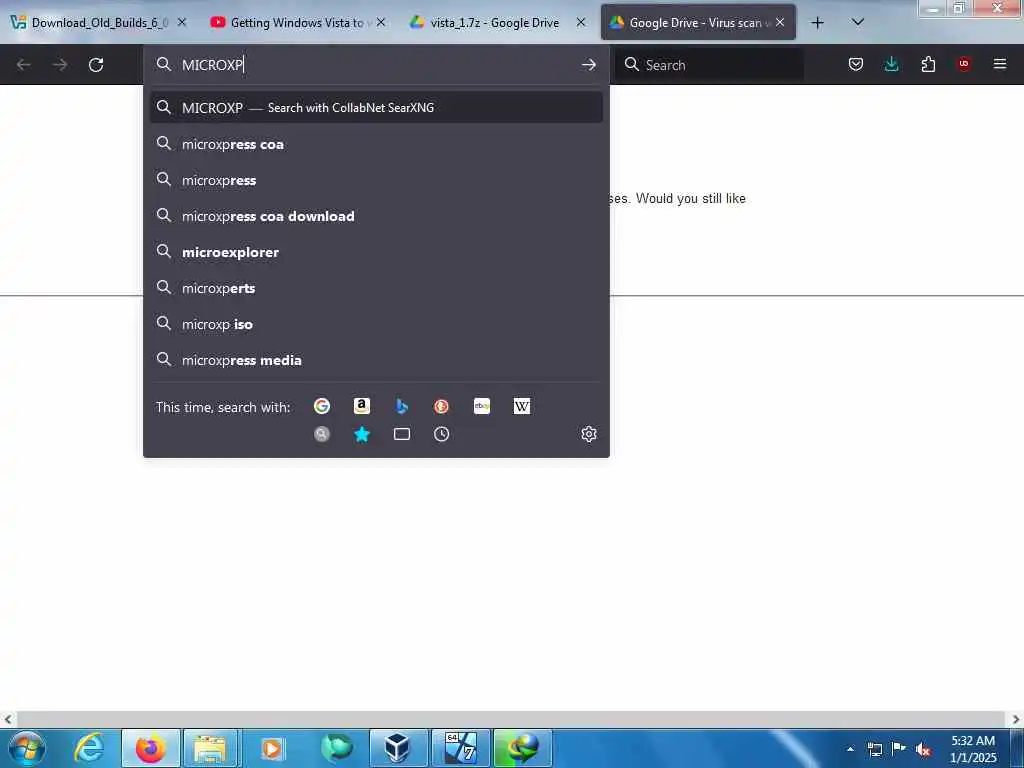This screenshot has width=1024, height=768.
Task: Select suggestion microxperts
Action: (x=376, y=287)
